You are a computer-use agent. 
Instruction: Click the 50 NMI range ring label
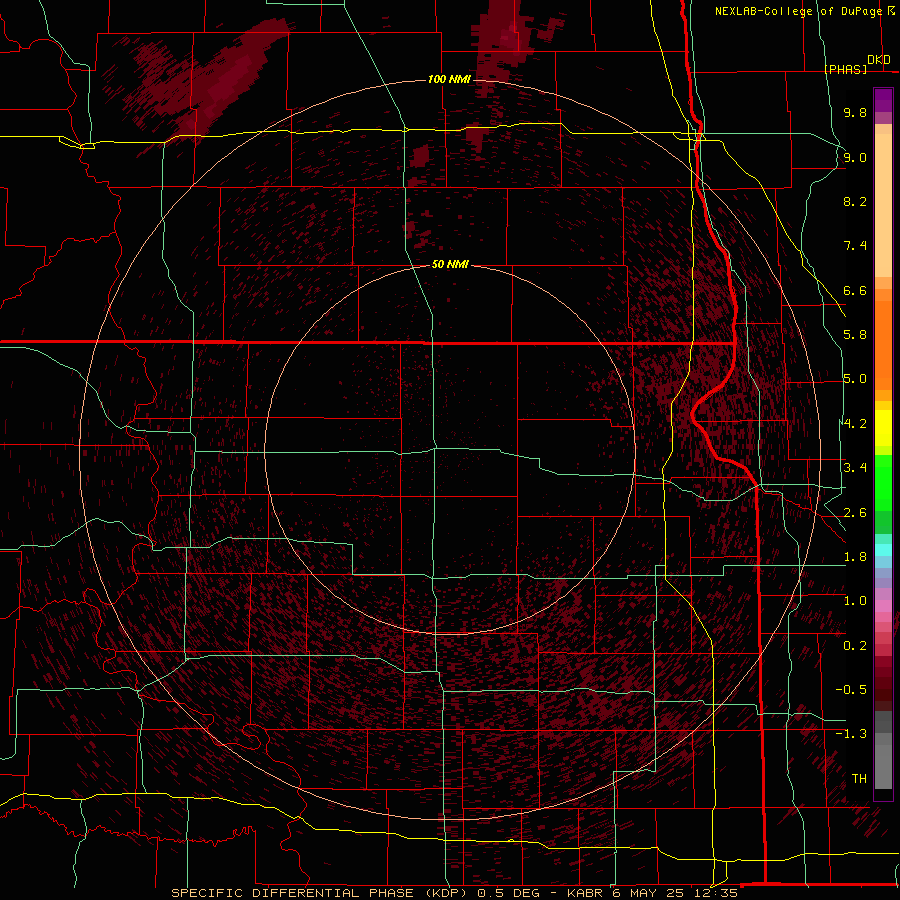pyautogui.click(x=450, y=265)
